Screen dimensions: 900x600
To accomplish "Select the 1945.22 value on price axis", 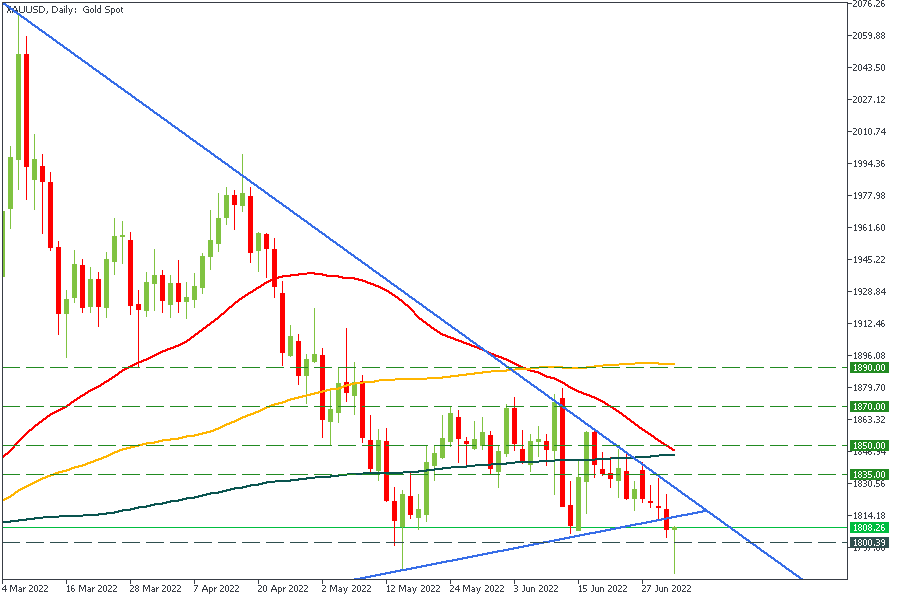I will [867, 260].
